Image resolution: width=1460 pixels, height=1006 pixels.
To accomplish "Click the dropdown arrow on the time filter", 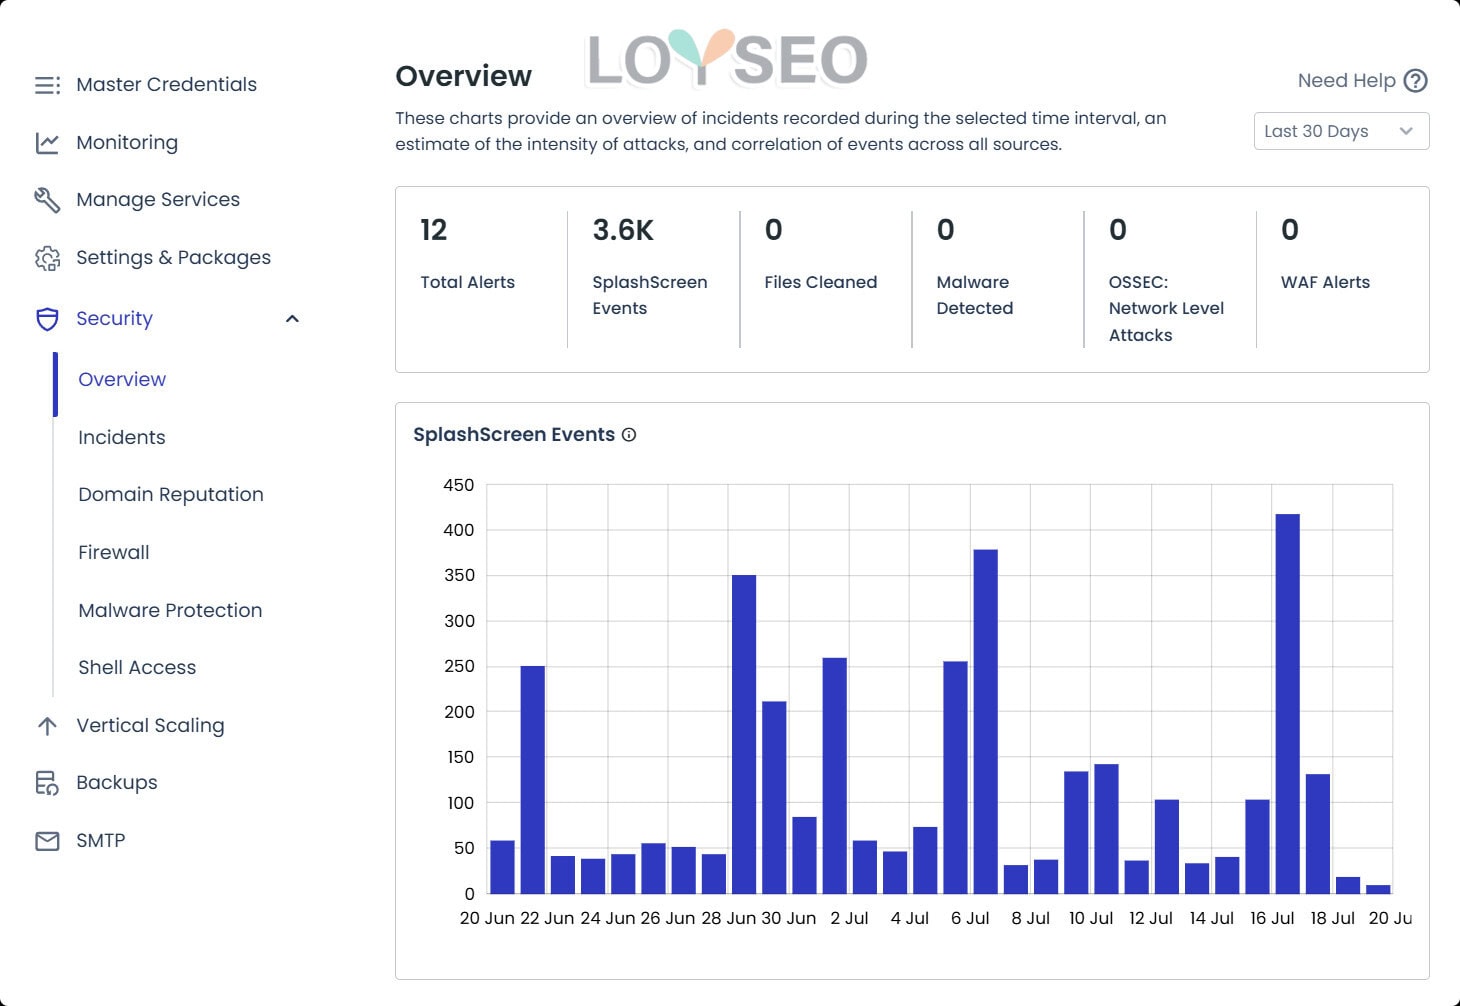I will (x=1407, y=131).
